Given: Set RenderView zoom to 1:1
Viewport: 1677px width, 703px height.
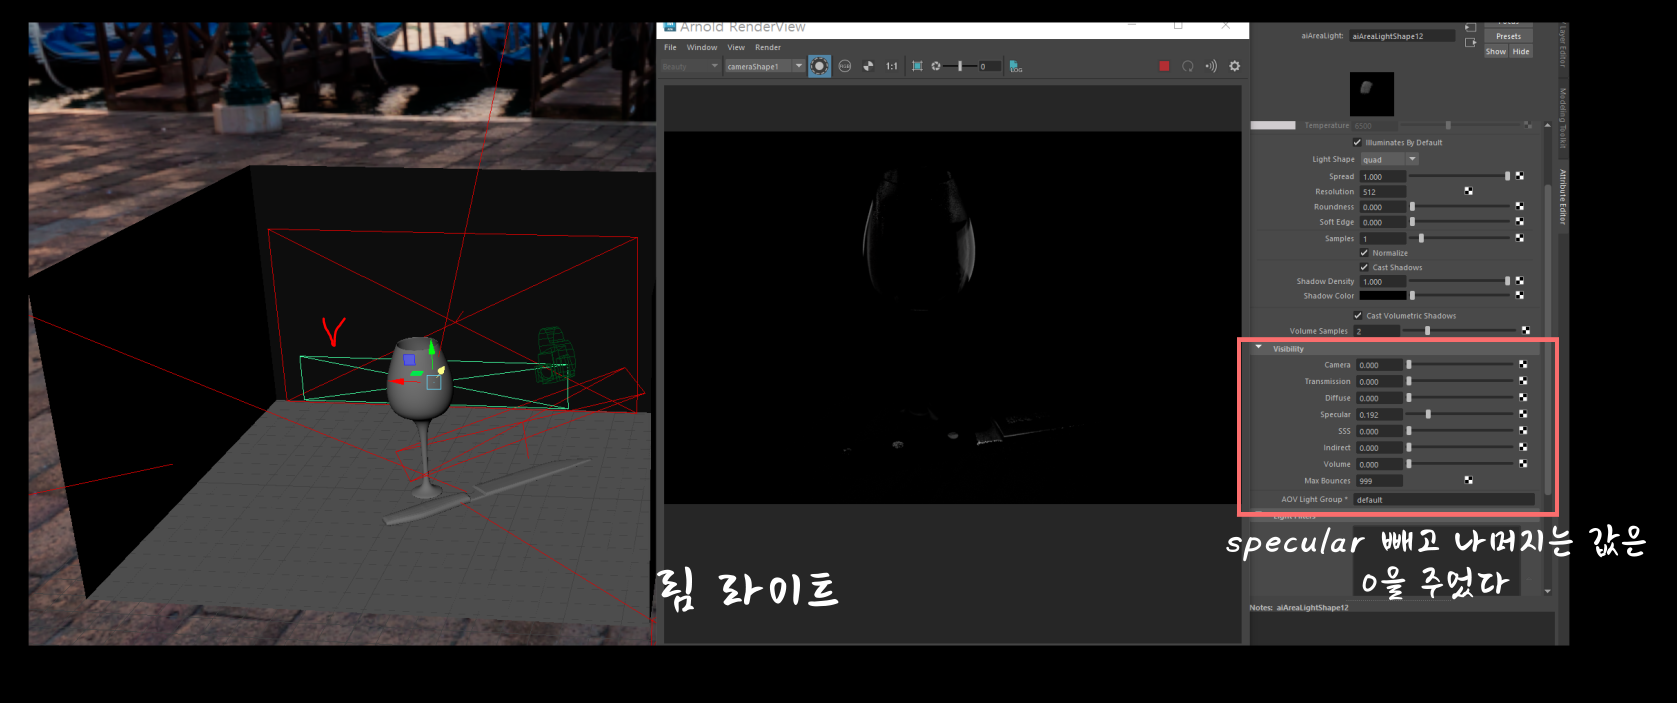Looking at the screenshot, I should (891, 66).
